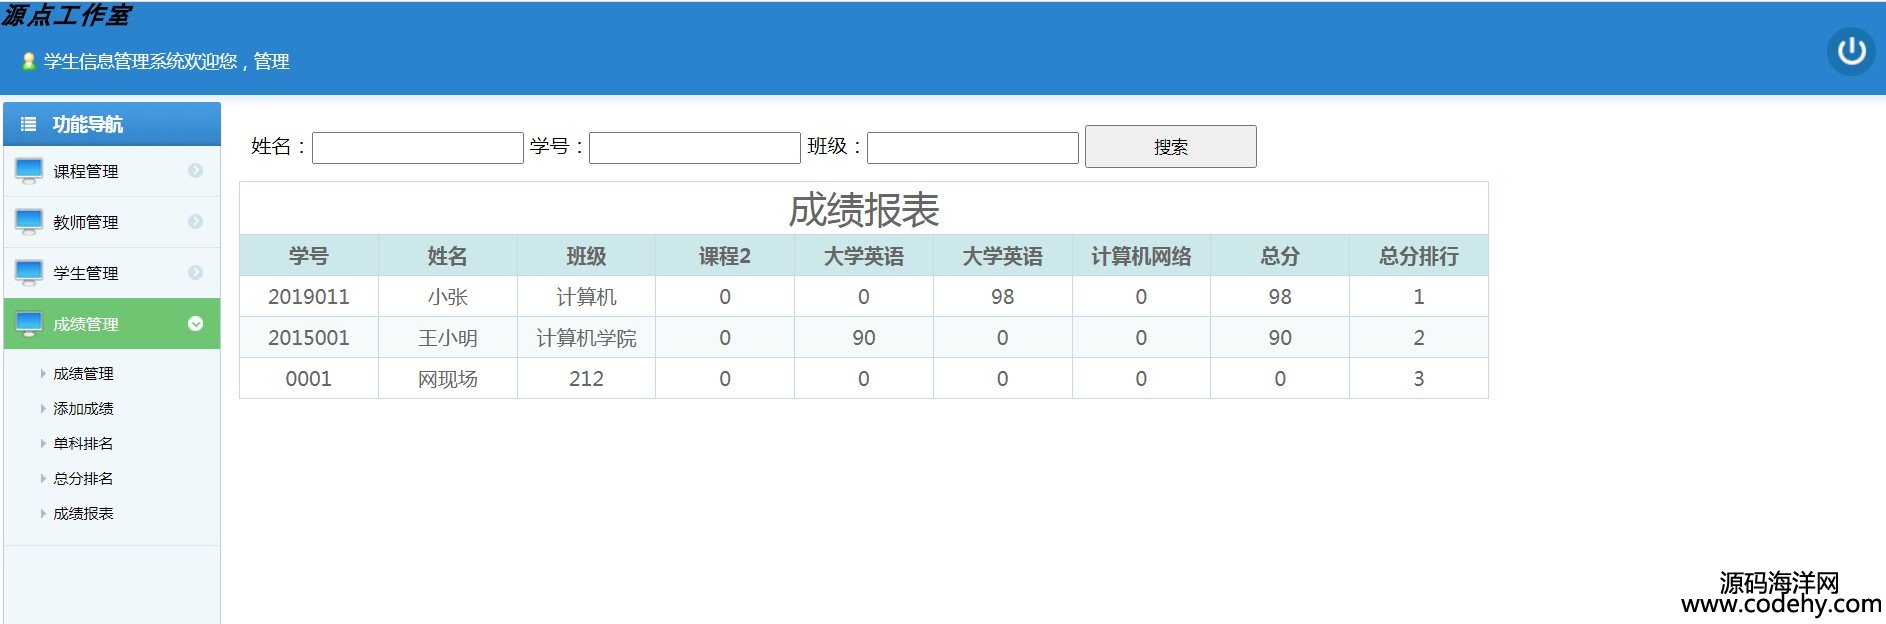Click the power logout icon
The width and height of the screenshot is (1886, 624).
(x=1850, y=51)
